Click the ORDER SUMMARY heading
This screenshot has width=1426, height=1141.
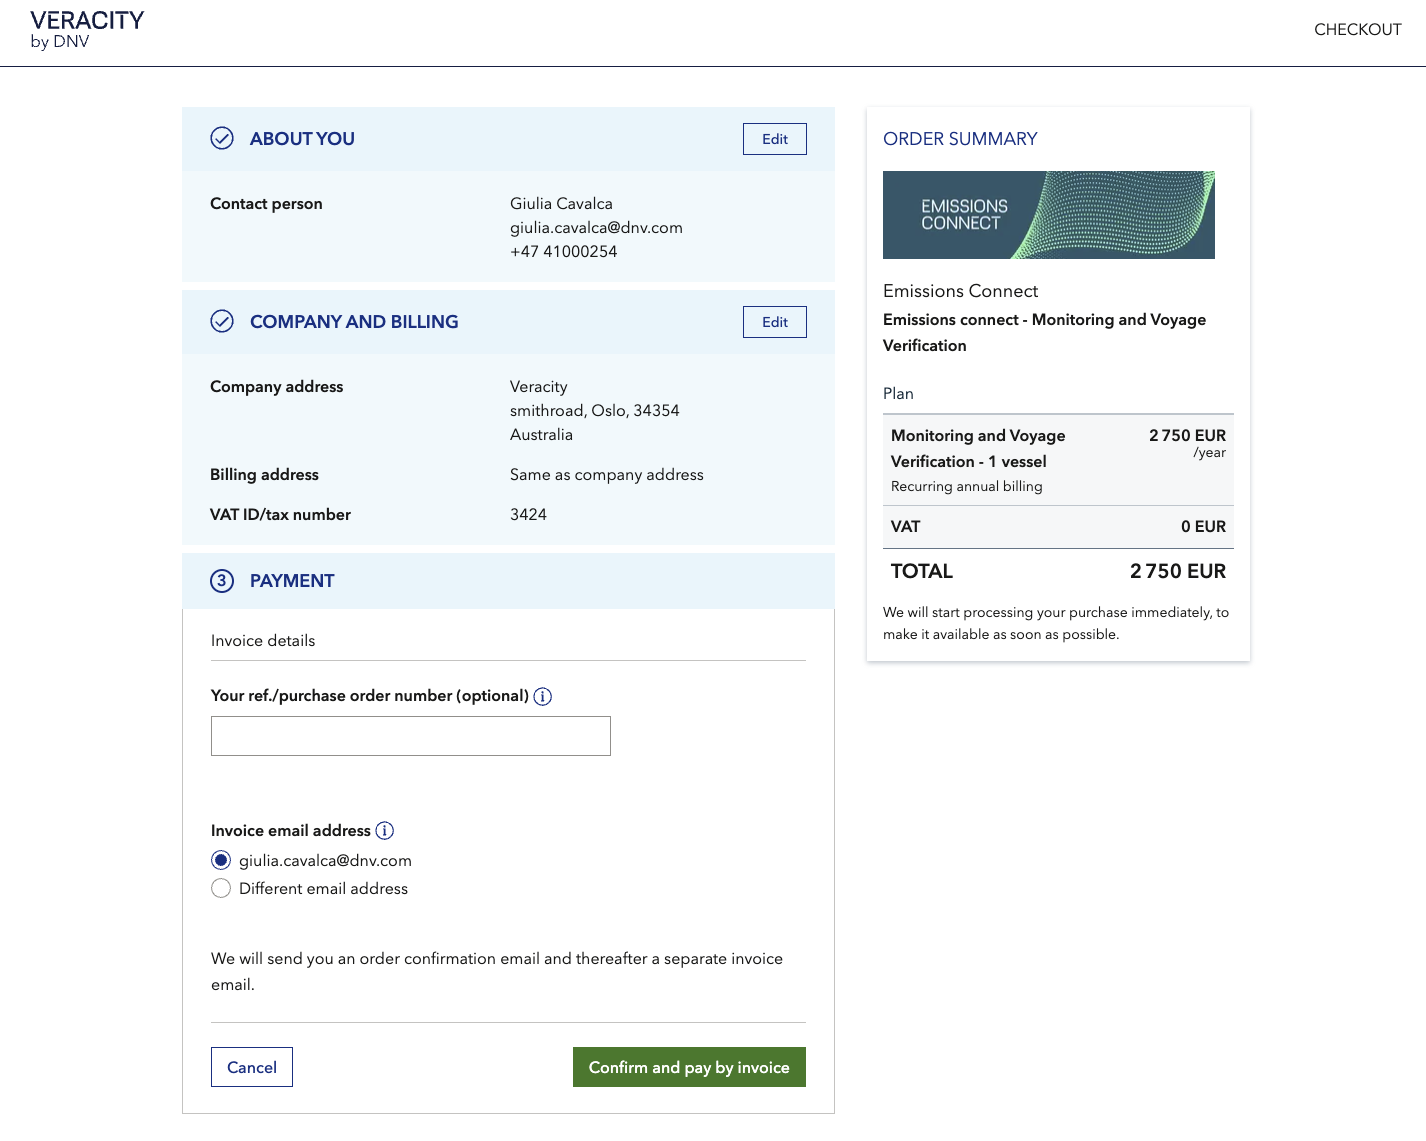click(960, 139)
